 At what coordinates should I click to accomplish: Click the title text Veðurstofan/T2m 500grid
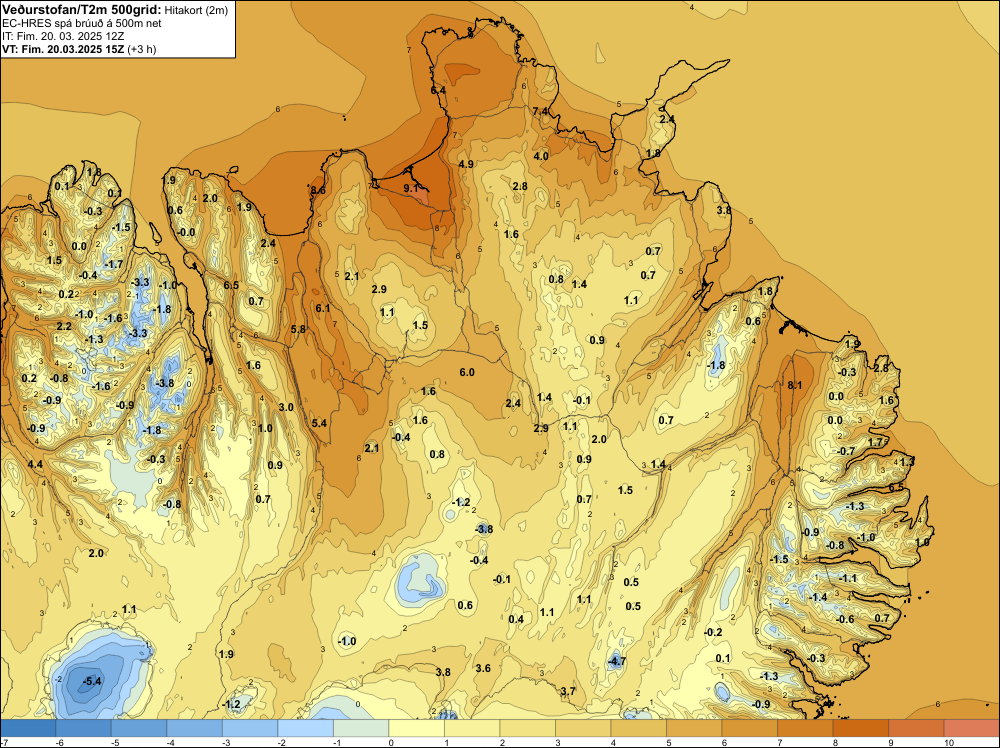[x=82, y=8]
